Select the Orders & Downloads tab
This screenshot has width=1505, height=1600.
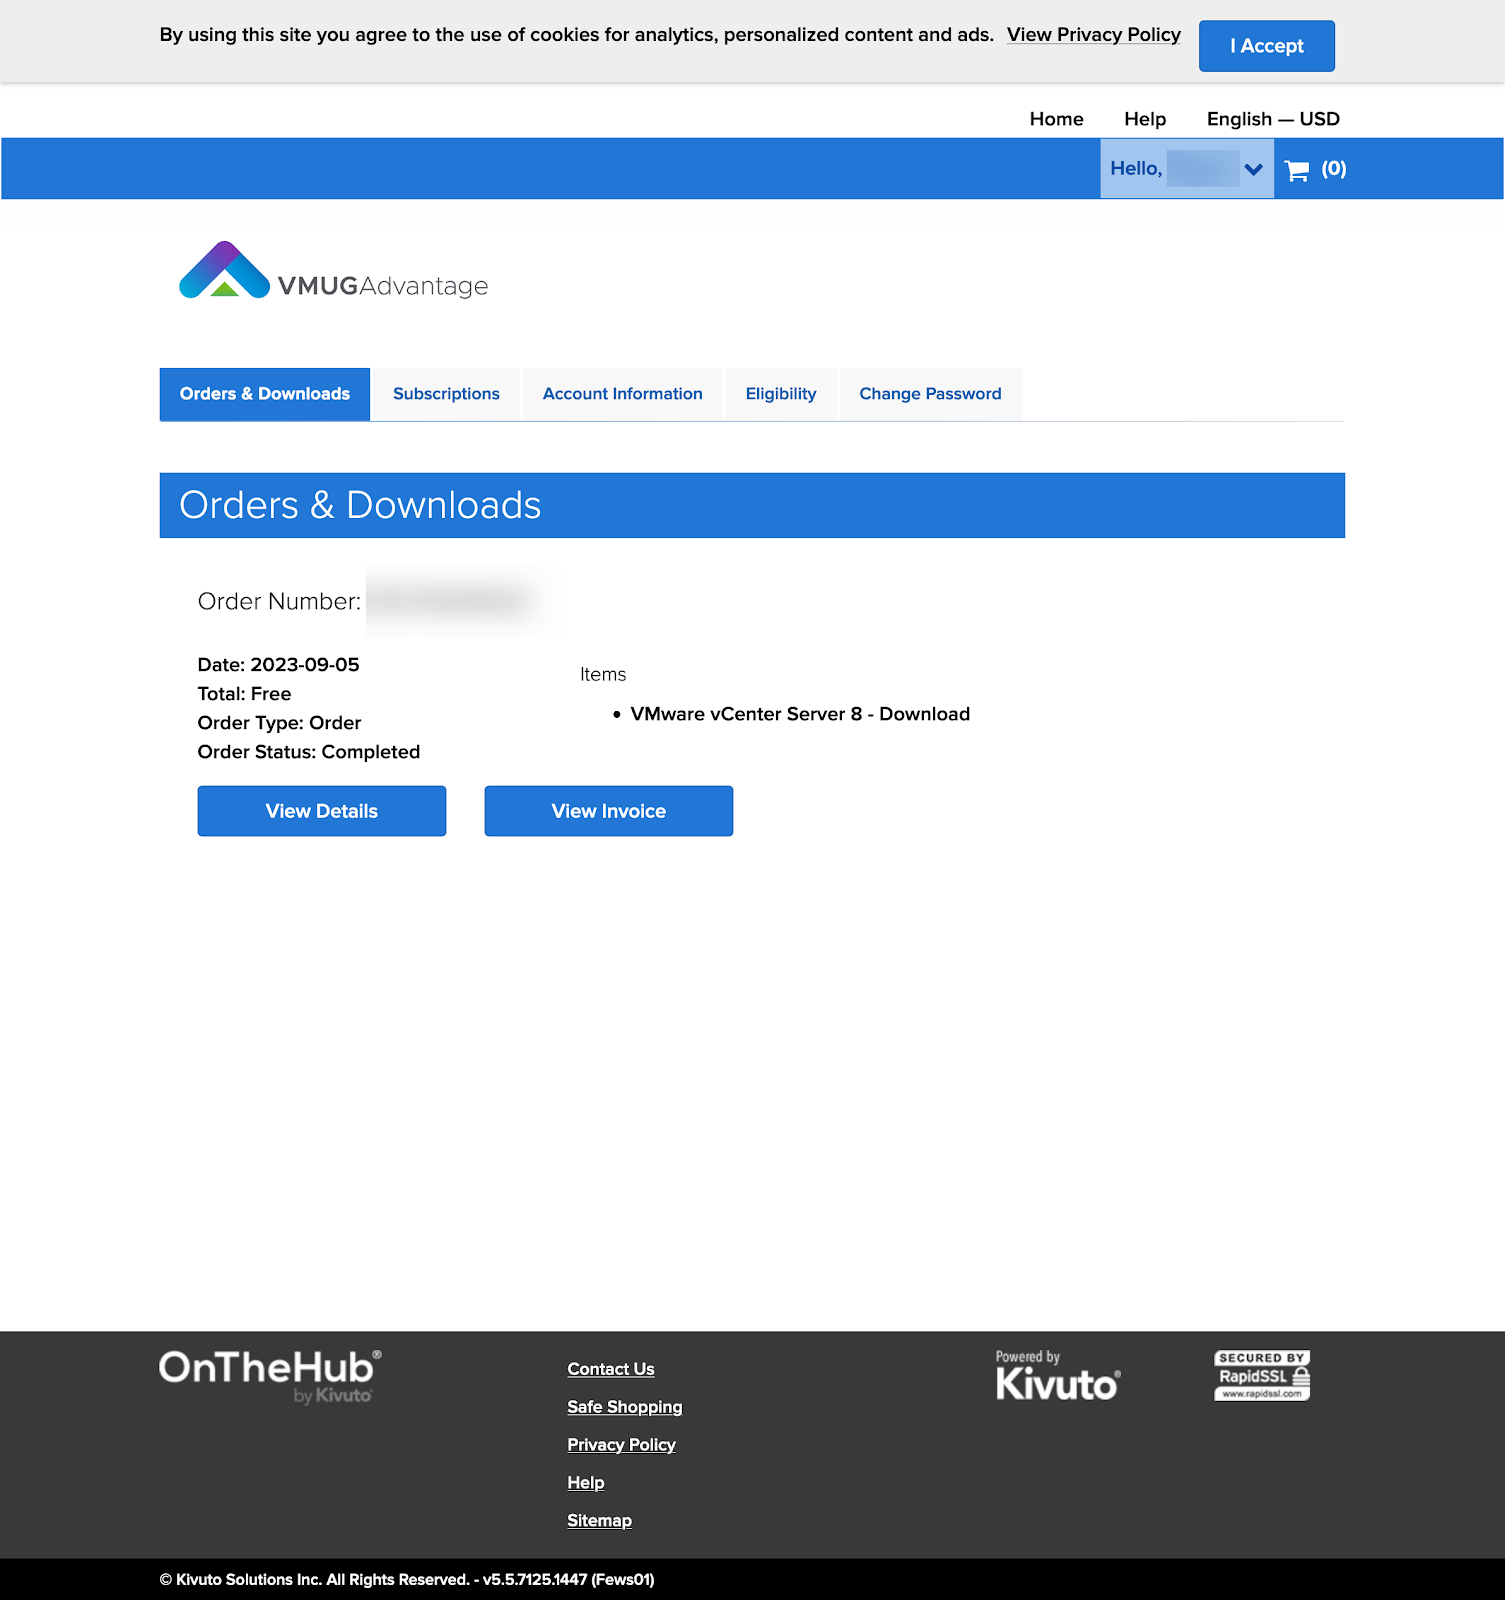[x=265, y=394]
